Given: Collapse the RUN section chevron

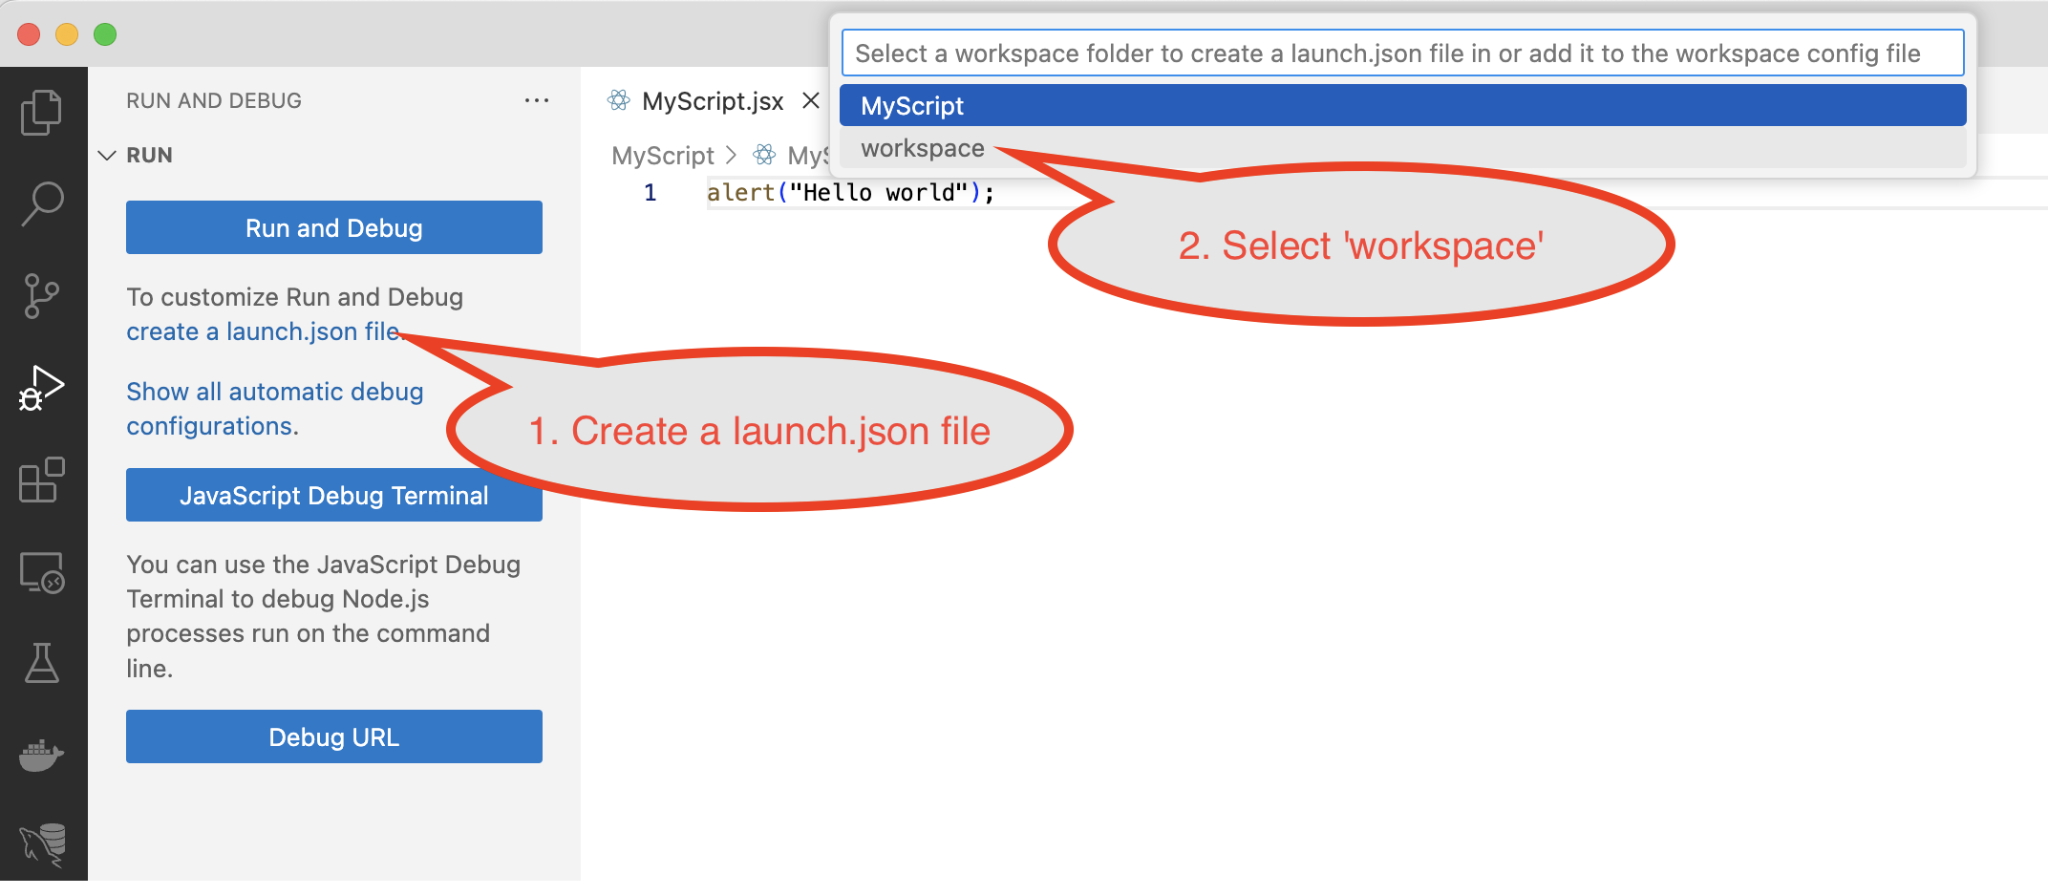Looking at the screenshot, I should point(107,155).
